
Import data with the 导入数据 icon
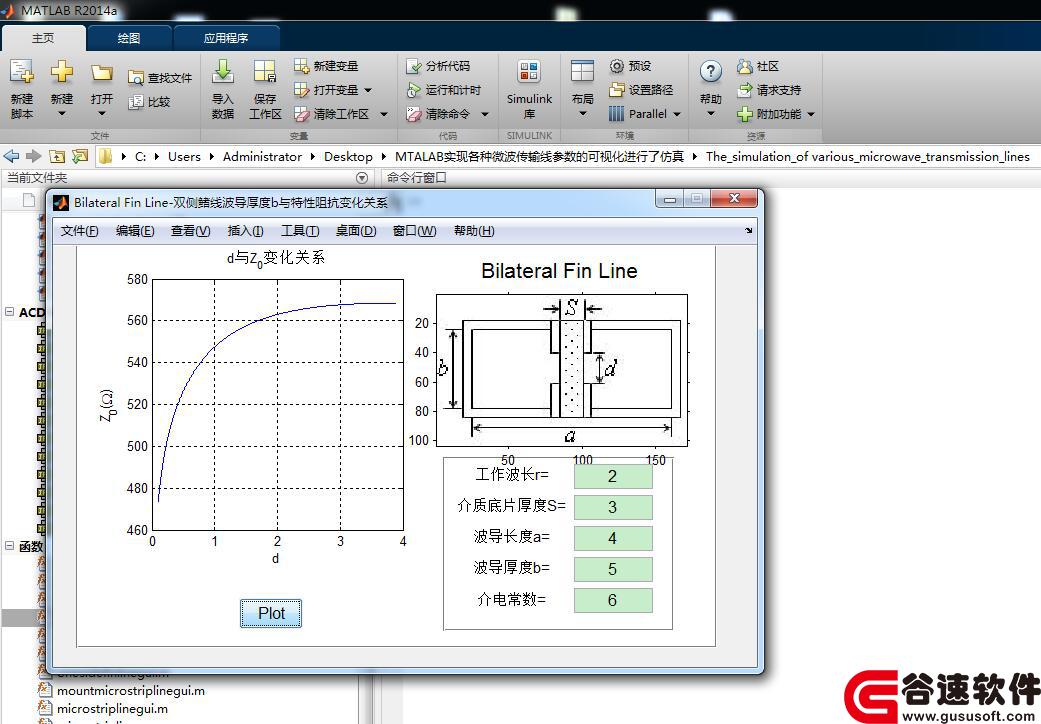pos(222,71)
